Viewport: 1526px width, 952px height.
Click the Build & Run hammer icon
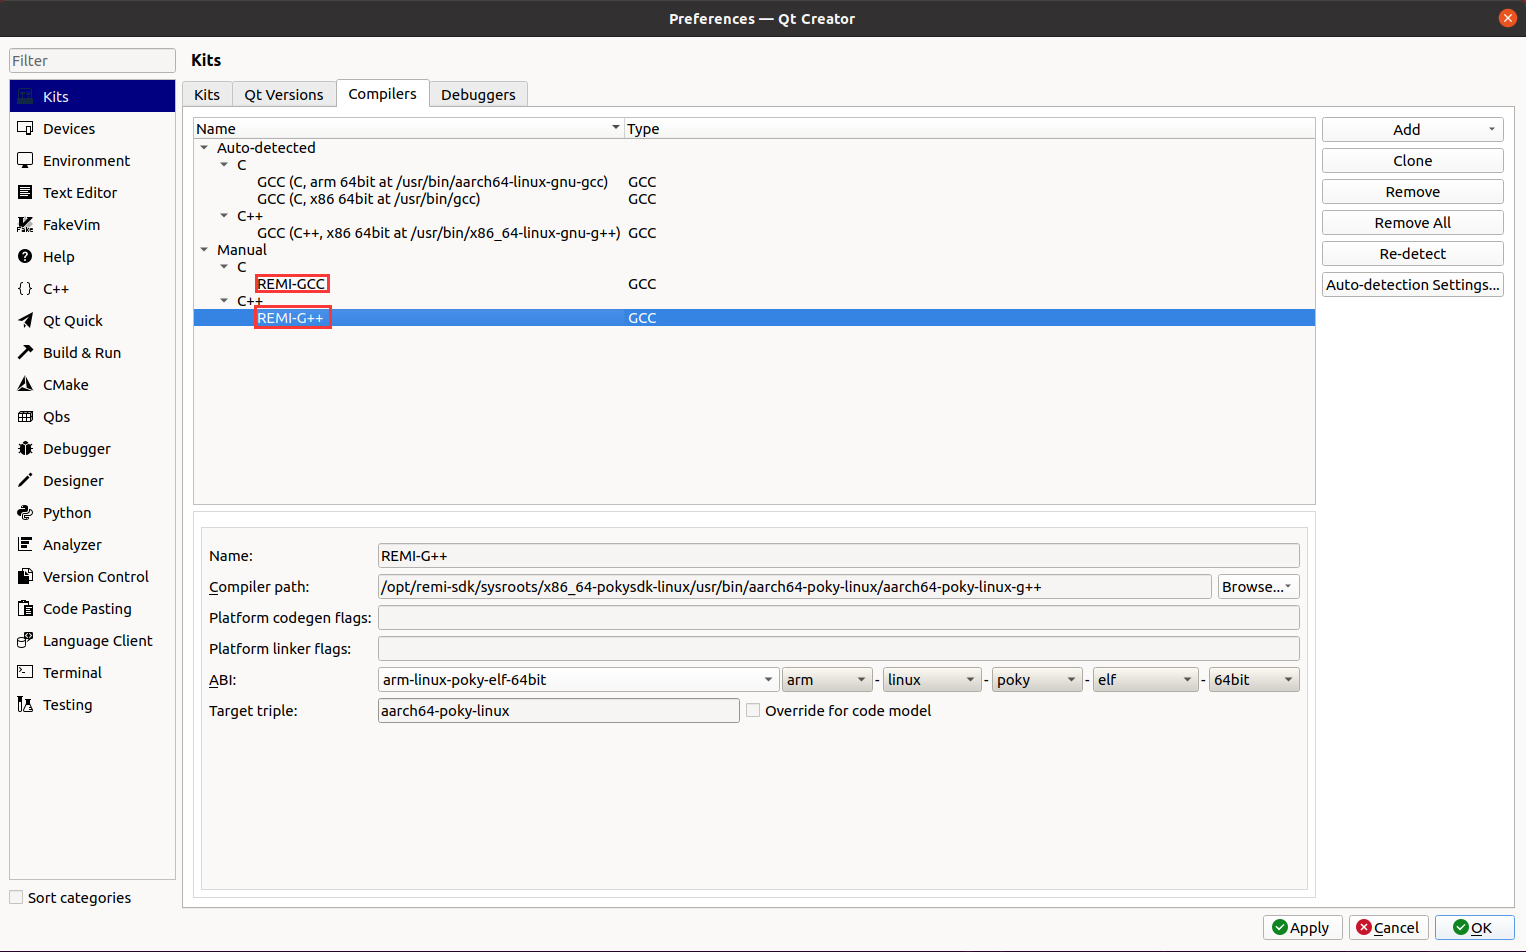tap(26, 353)
